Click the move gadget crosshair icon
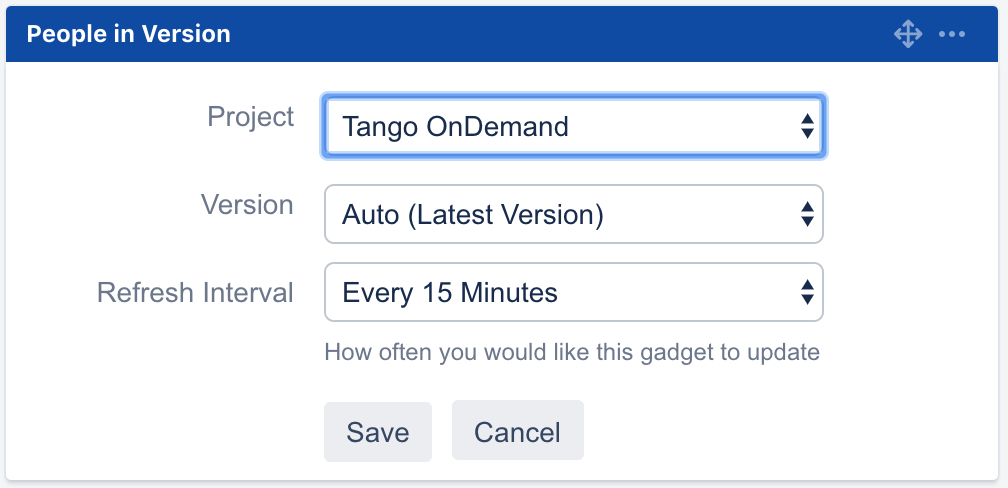 (907, 35)
